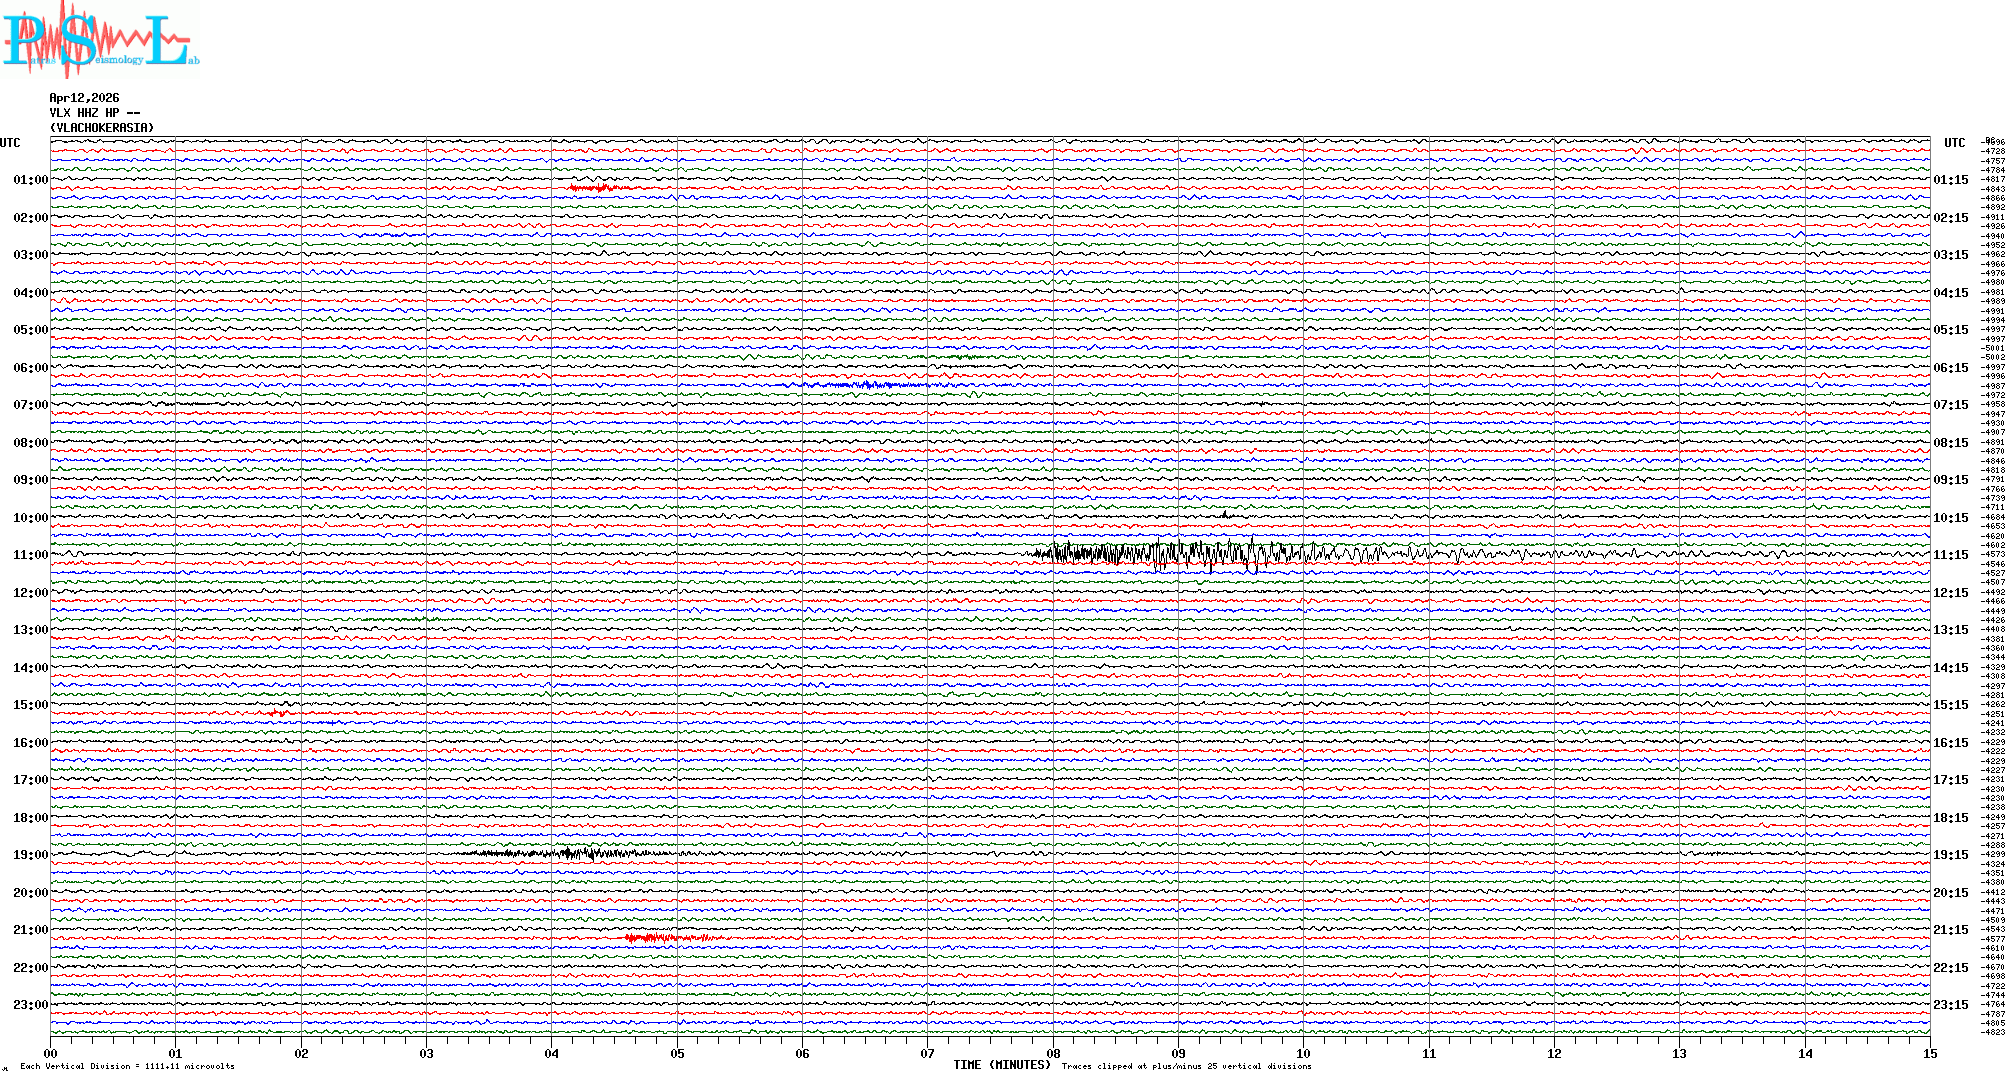This screenshot has height=1080, width=2010.
Task: Click the PSL Seismology Lab logo
Action: pyautogui.click(x=100, y=40)
